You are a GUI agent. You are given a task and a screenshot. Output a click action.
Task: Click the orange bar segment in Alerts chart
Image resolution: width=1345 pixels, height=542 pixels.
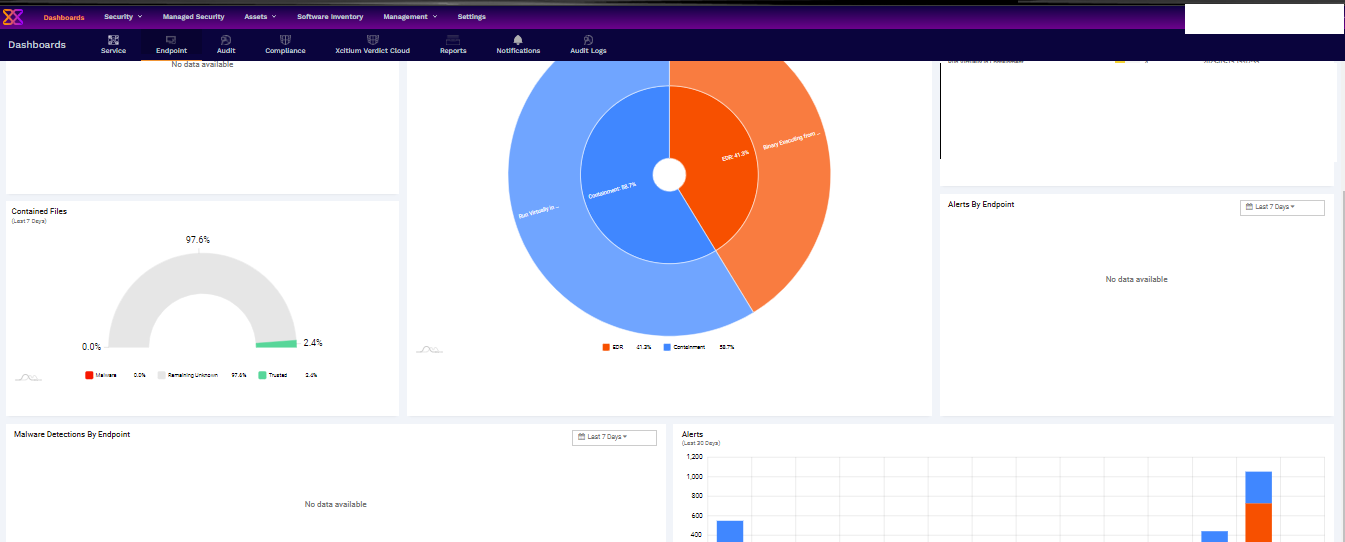[1258, 522]
